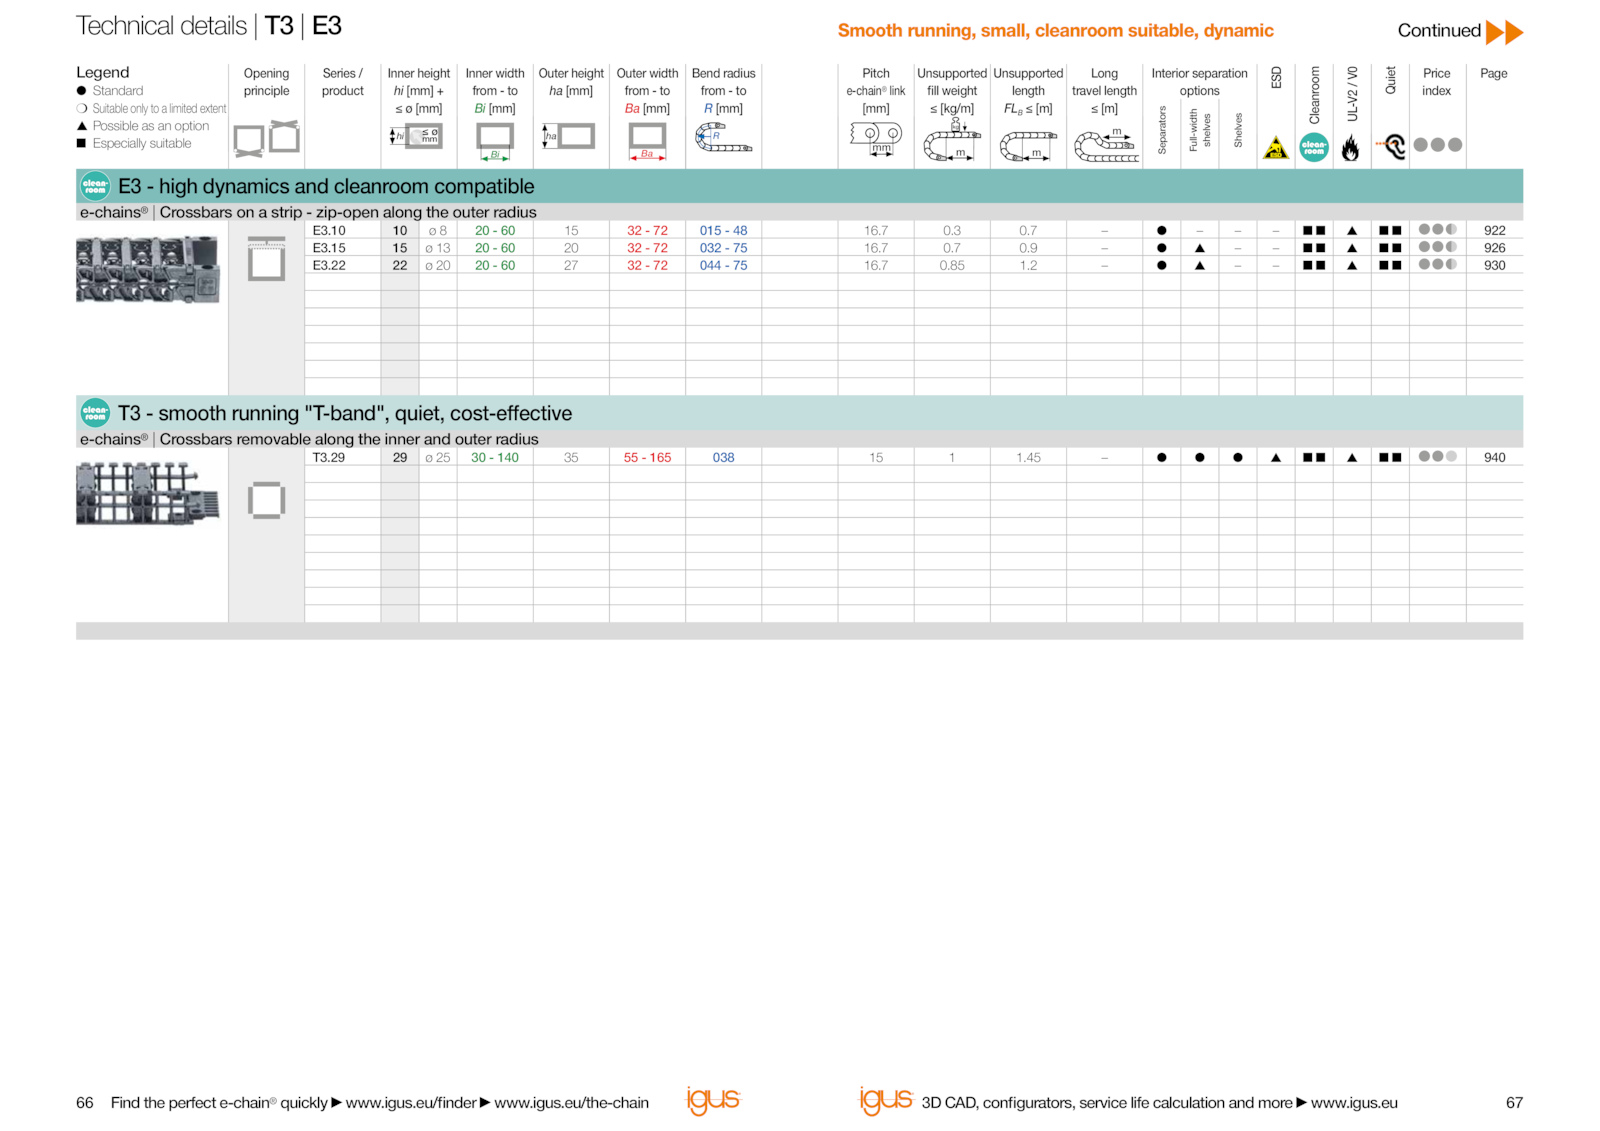Image resolution: width=1600 pixels, height=1131 pixels.
Task: Open the www.igus.eu/the-chain link
Action: [x=571, y=1103]
